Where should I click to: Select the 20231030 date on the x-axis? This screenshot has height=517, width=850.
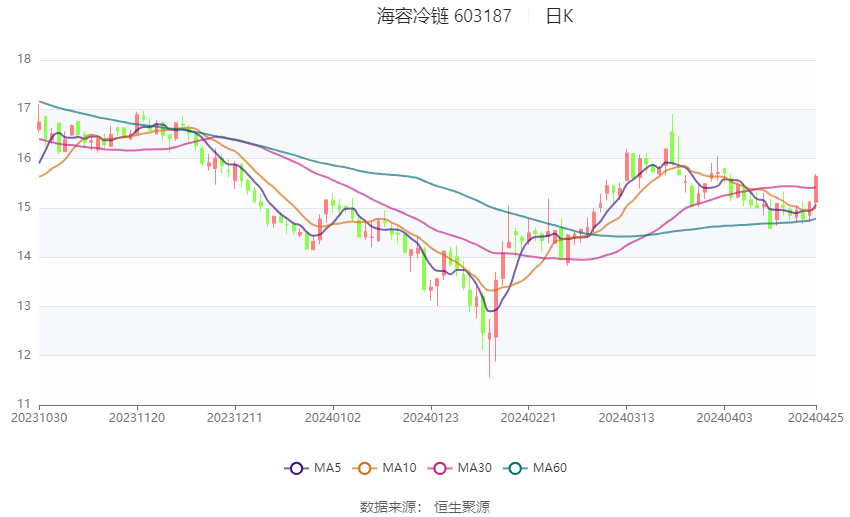pyautogui.click(x=39, y=417)
